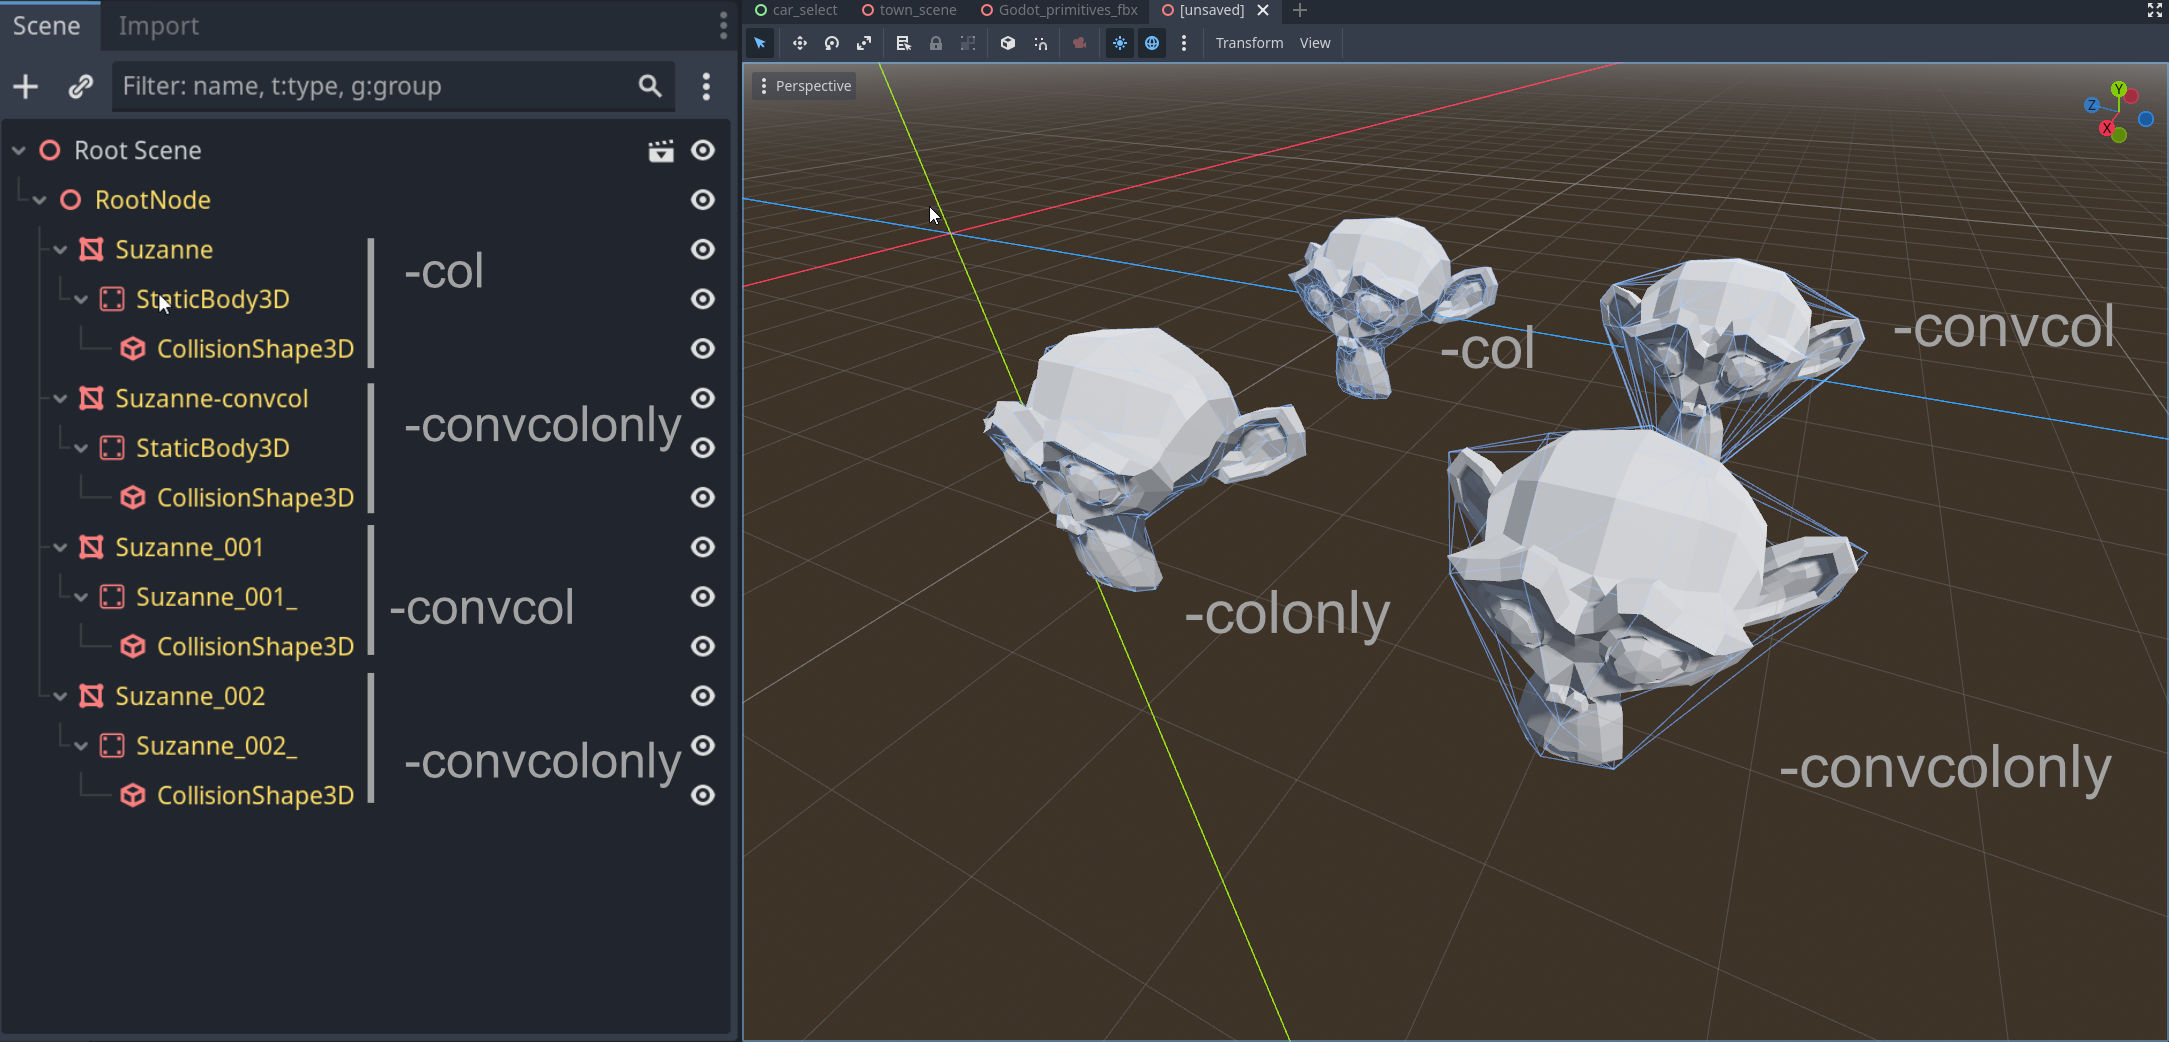The width and height of the screenshot is (2169, 1042).
Task: Add a new node with the plus icon
Action: [26, 87]
